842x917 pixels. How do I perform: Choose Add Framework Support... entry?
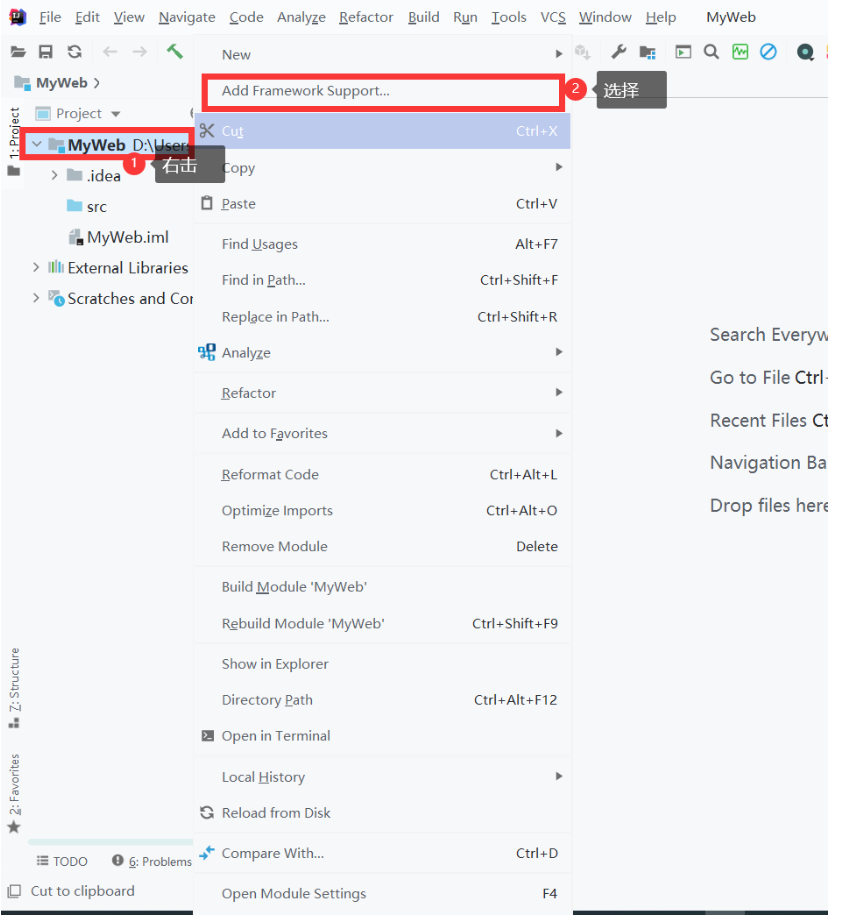382,91
